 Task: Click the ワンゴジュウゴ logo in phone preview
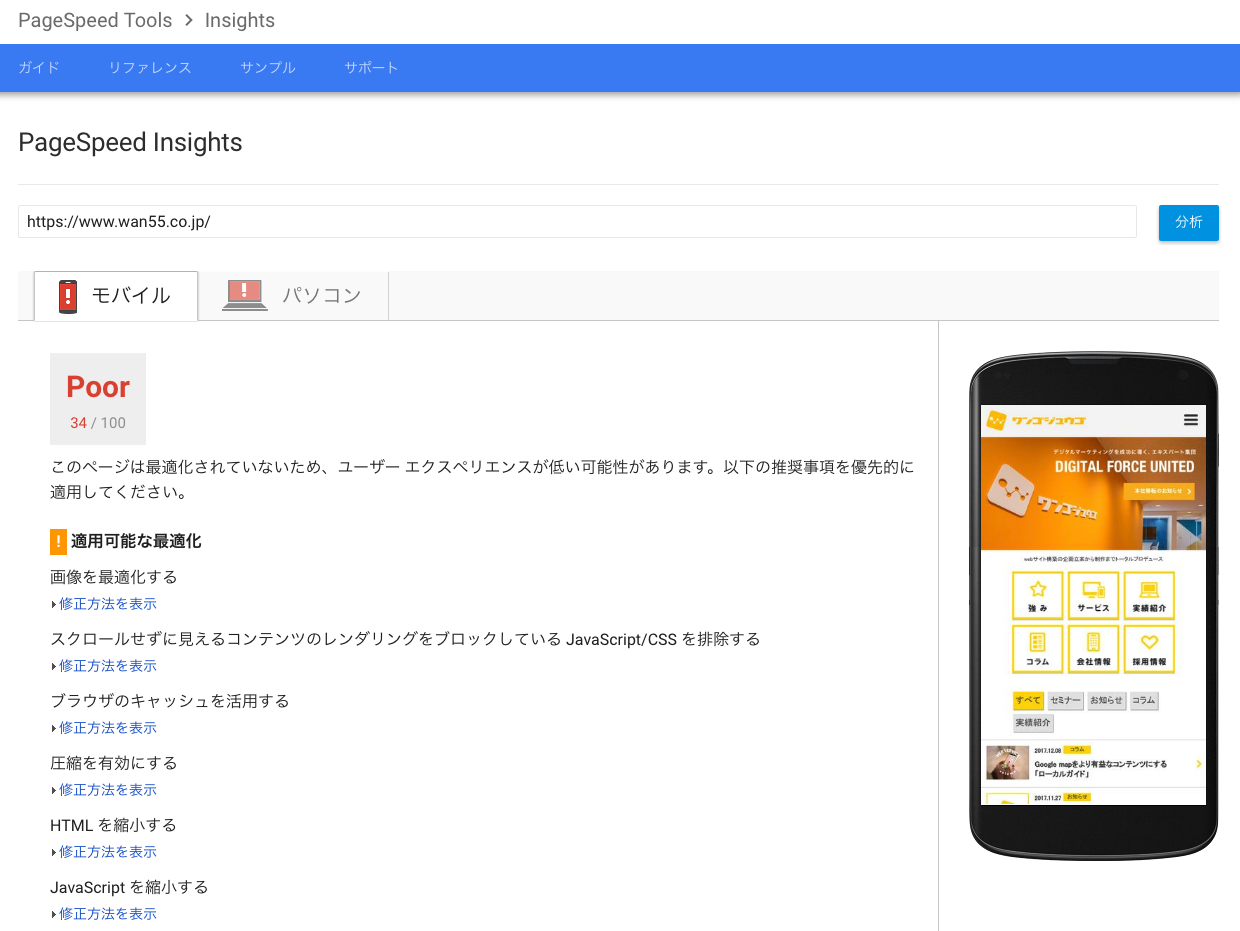click(1035, 421)
